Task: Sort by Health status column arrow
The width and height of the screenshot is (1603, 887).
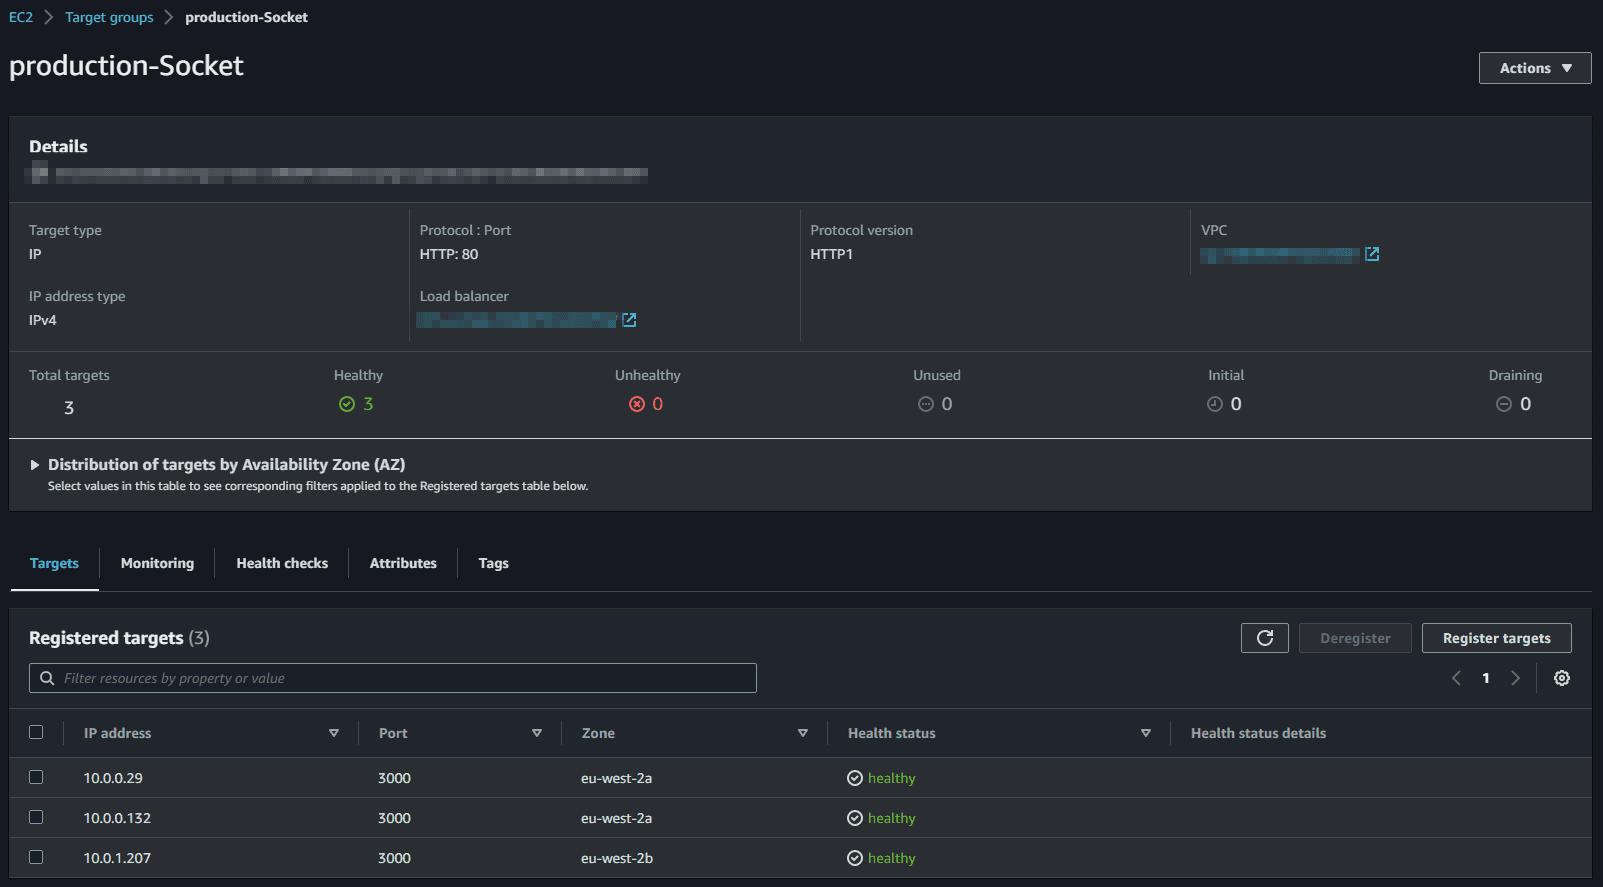Action: click(1145, 733)
